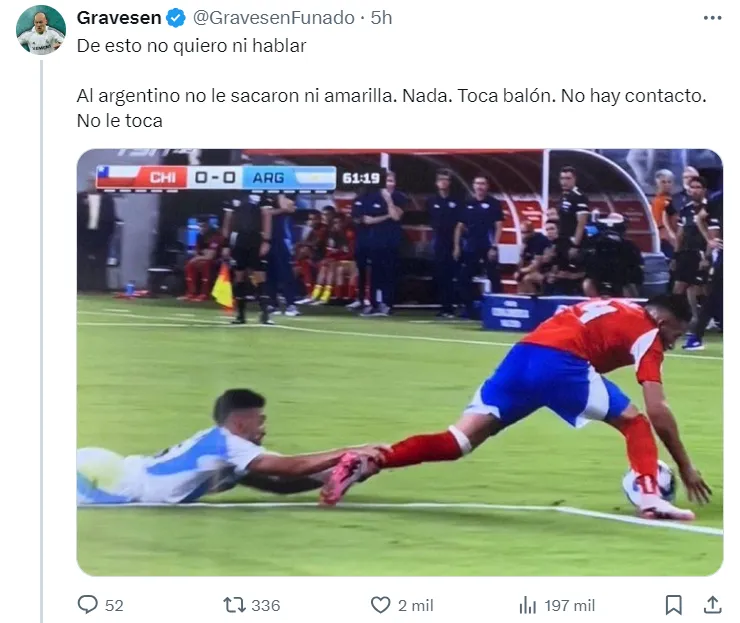Viewport: 740px width, 623px height.
Task: Click the share upload icon
Action: click(713, 605)
